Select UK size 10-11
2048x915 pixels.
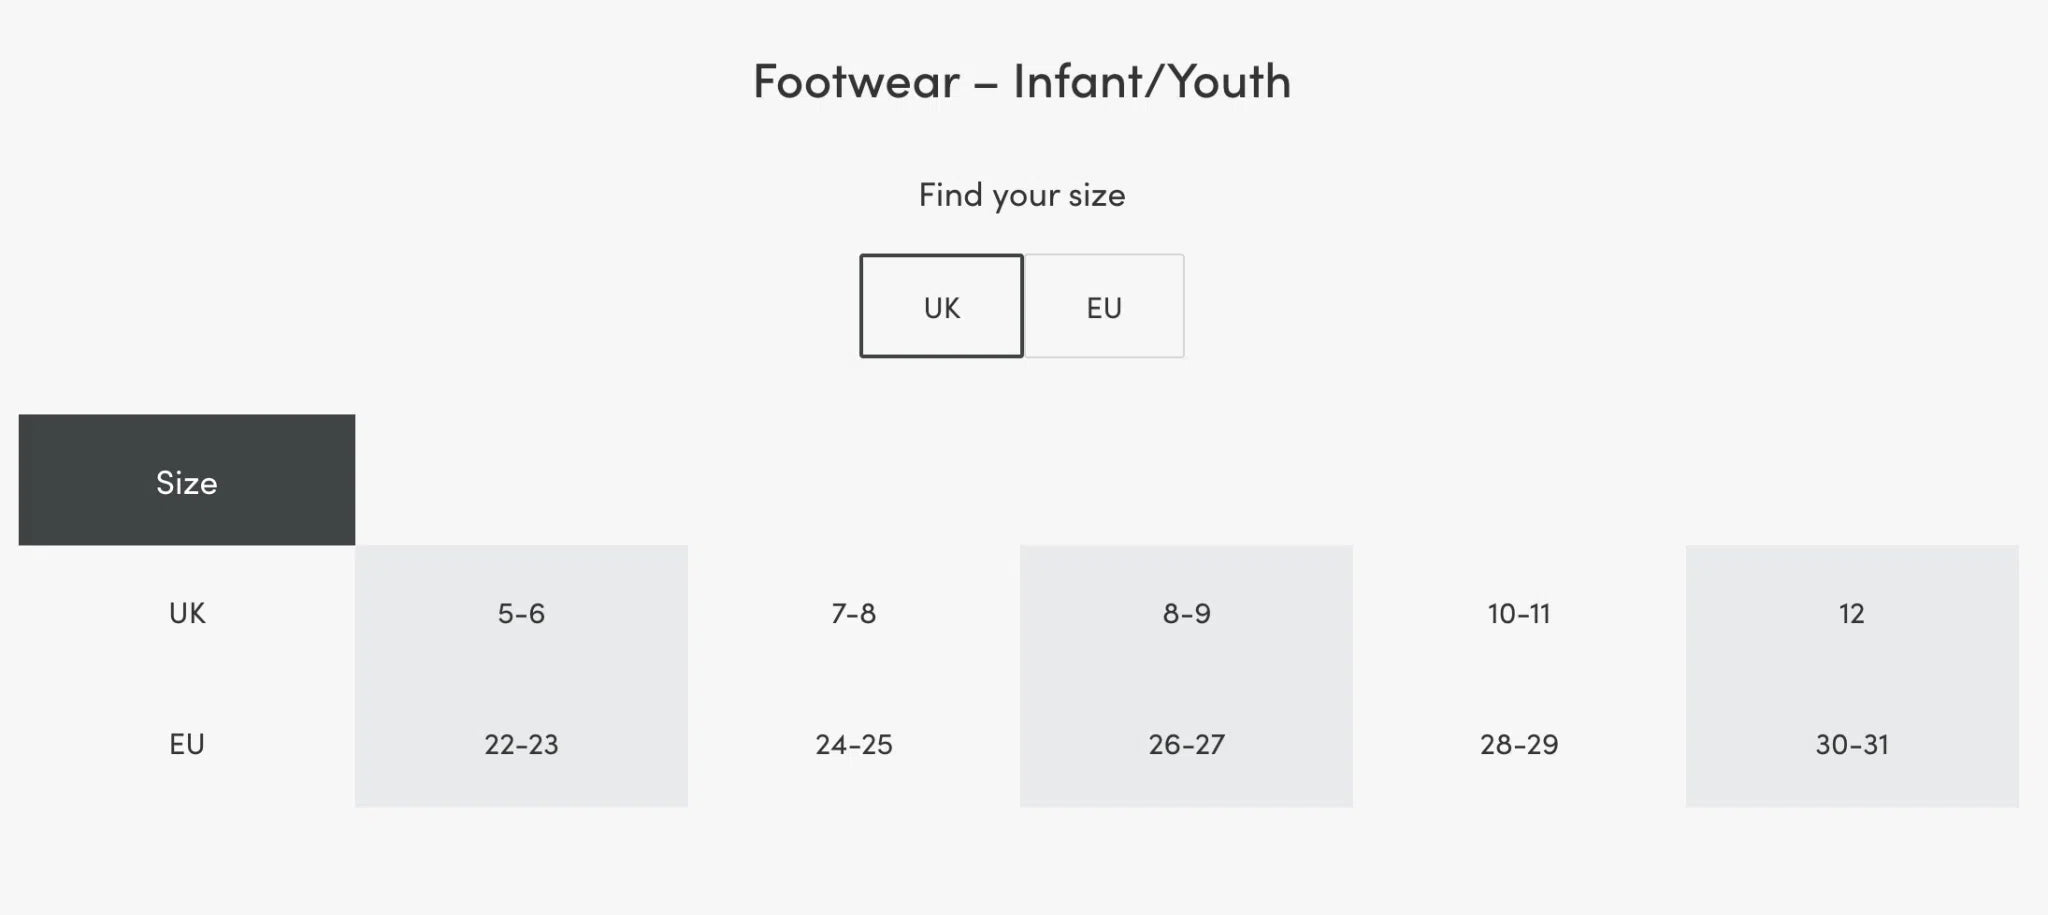tap(1519, 613)
